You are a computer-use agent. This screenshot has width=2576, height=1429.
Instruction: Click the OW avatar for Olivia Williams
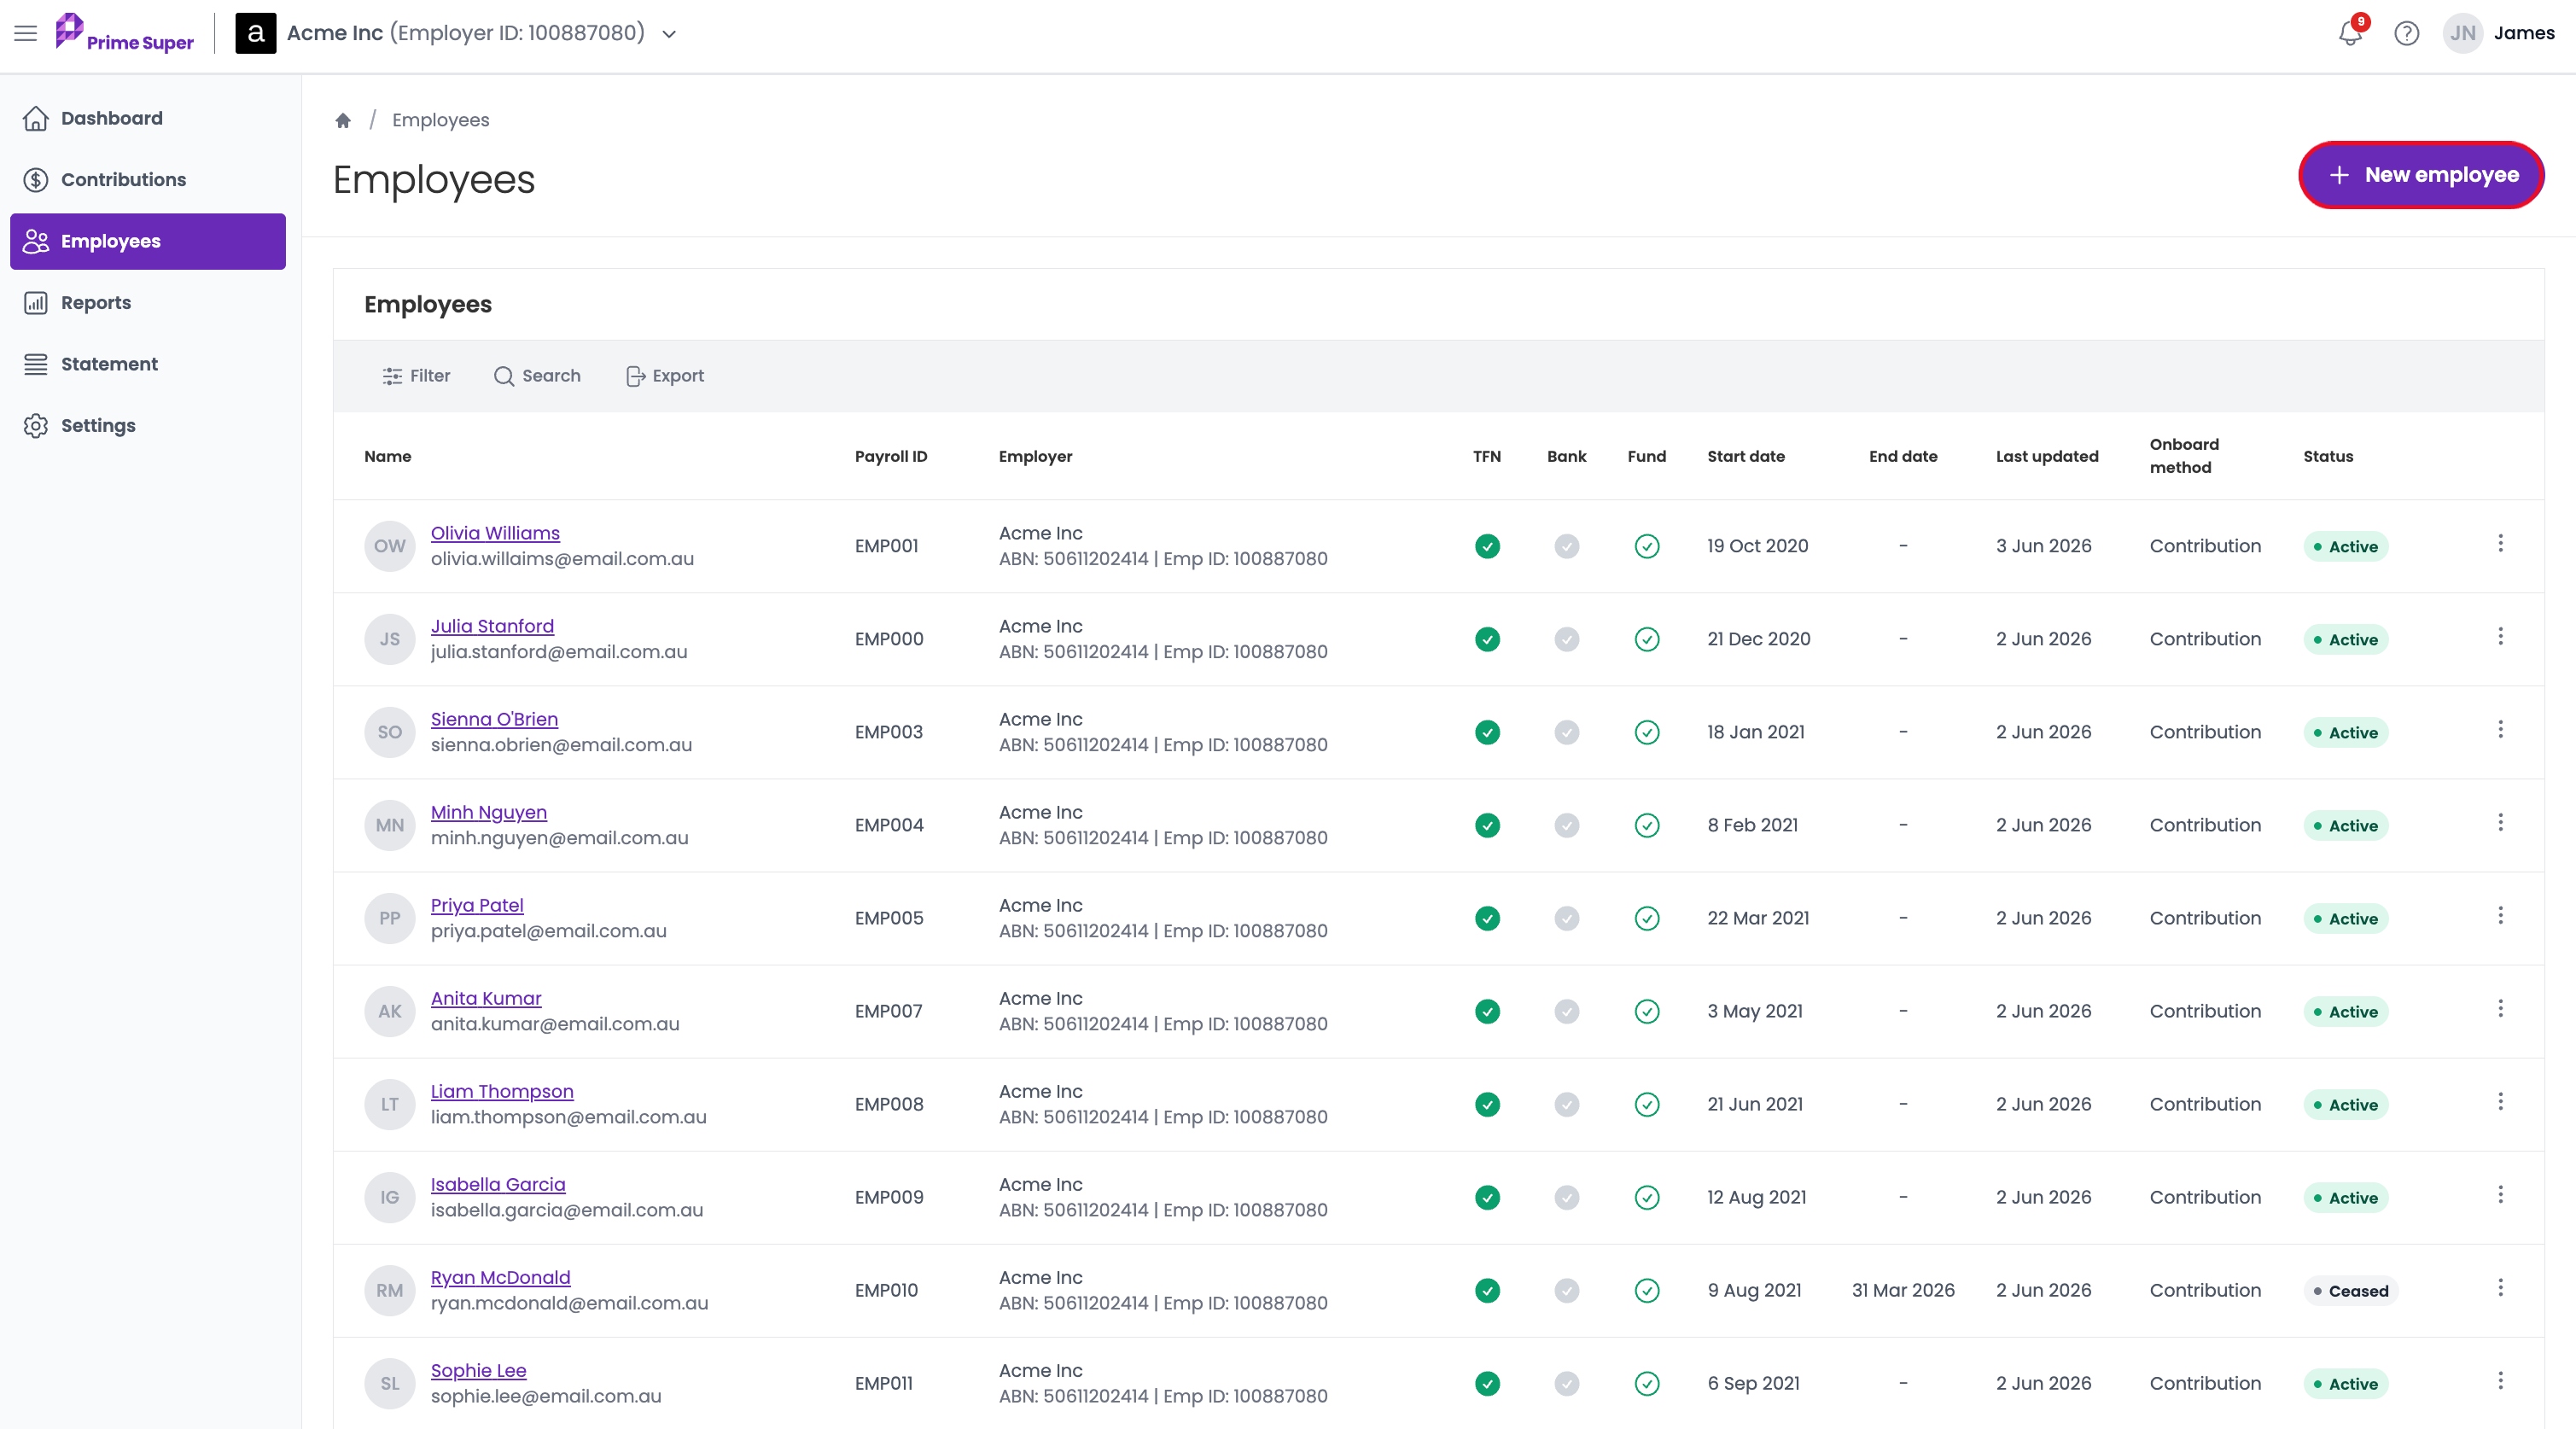[x=389, y=546]
